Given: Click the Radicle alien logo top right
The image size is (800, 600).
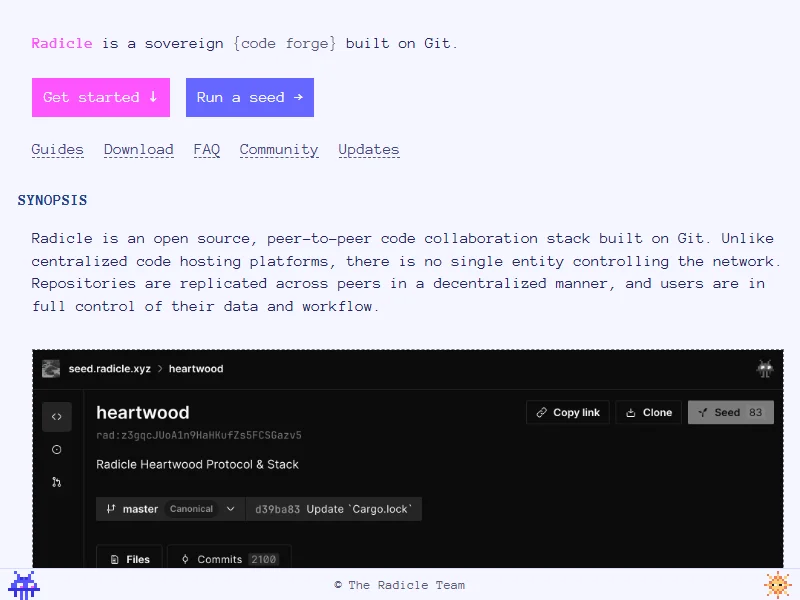Looking at the screenshot, I should (x=765, y=369).
